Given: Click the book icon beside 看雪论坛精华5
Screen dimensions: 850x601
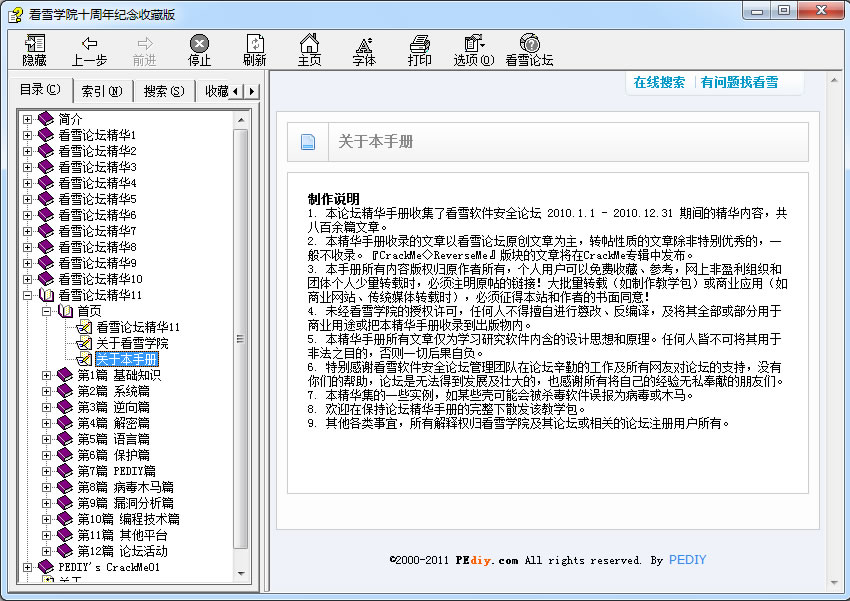Looking at the screenshot, I should tap(46, 199).
